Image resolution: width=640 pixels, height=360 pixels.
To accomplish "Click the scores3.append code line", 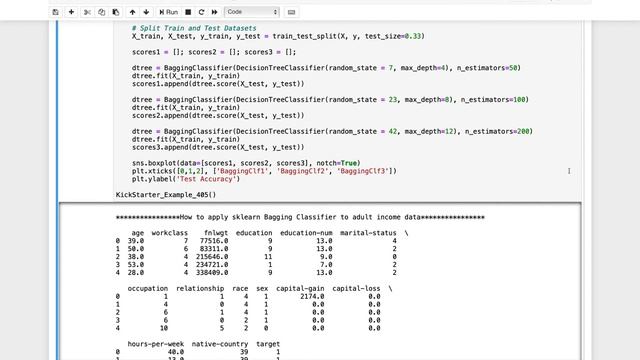I will pos(218,148).
